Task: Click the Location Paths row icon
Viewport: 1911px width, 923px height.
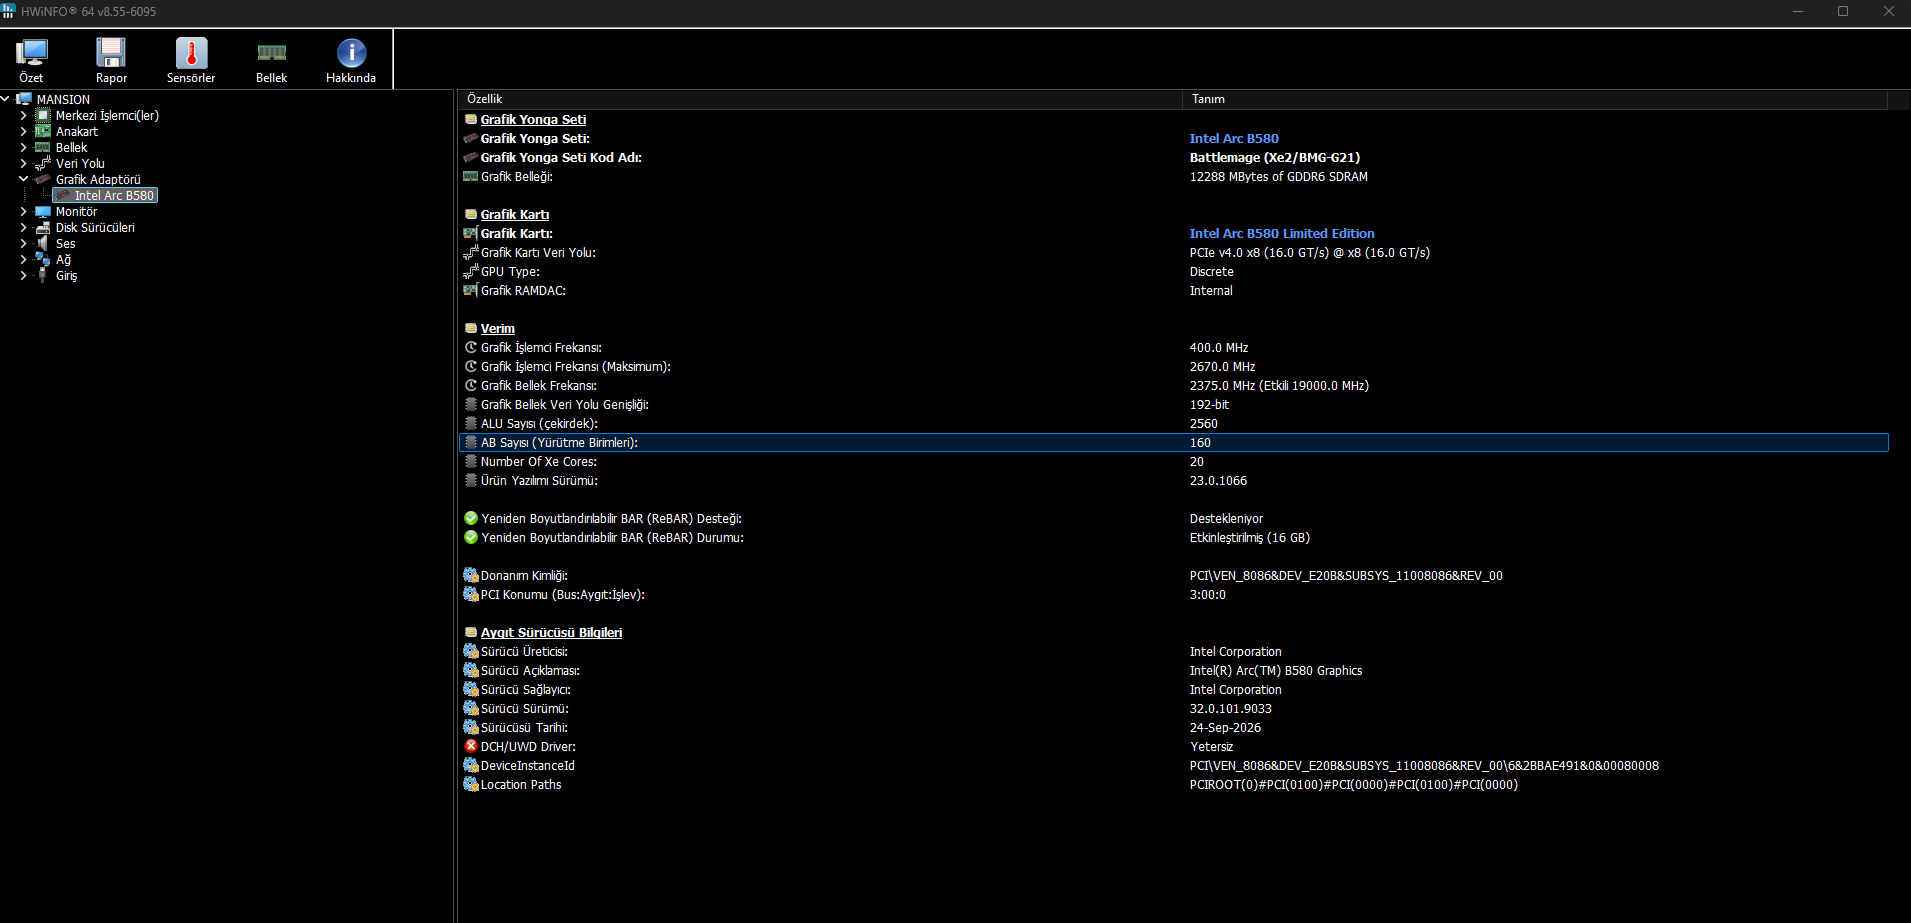Action: click(x=471, y=785)
